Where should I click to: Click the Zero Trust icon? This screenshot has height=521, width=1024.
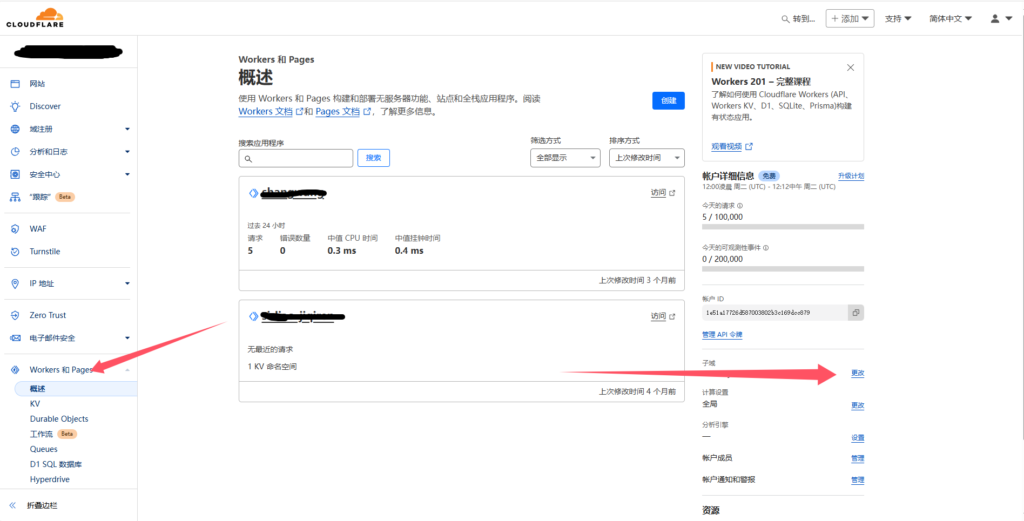(15, 315)
